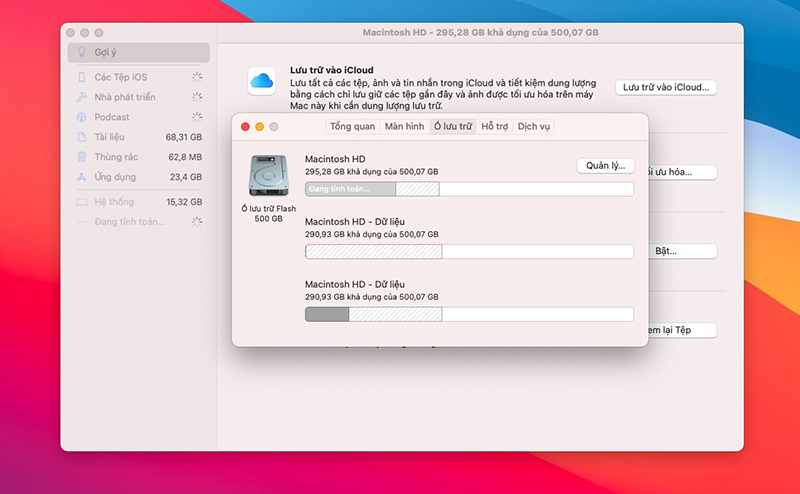Click 68,31 GB size value
This screenshot has width=800, height=494.
[x=184, y=137]
